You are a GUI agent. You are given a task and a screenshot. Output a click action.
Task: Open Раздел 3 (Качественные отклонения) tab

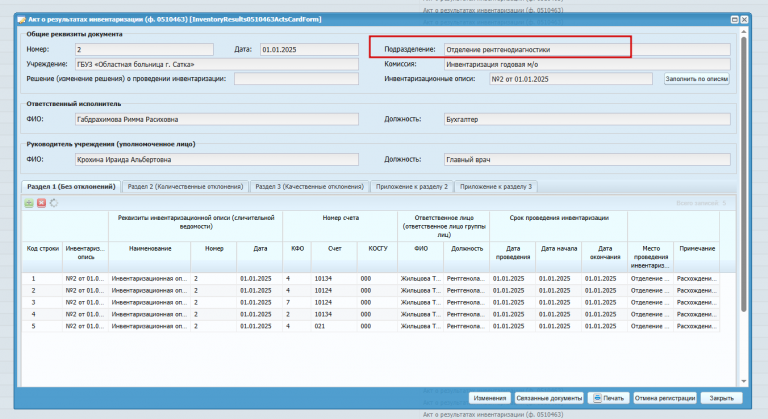310,187
